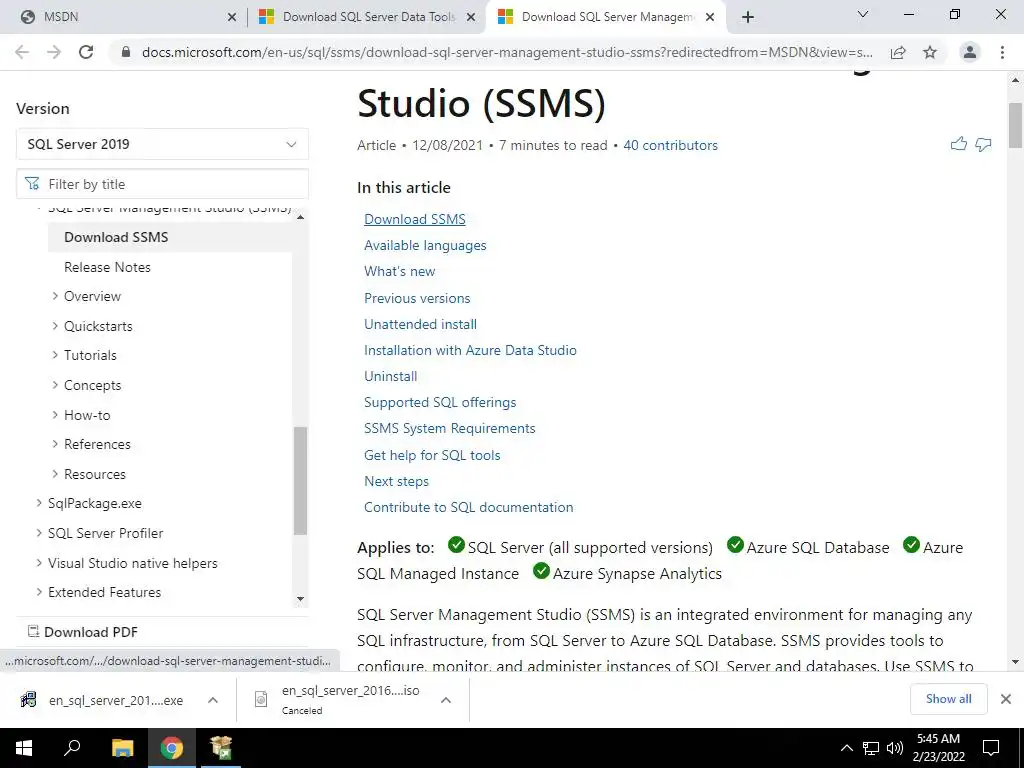1024x768 pixels.
Task: Click the browser forward arrow
Action: (x=54, y=52)
